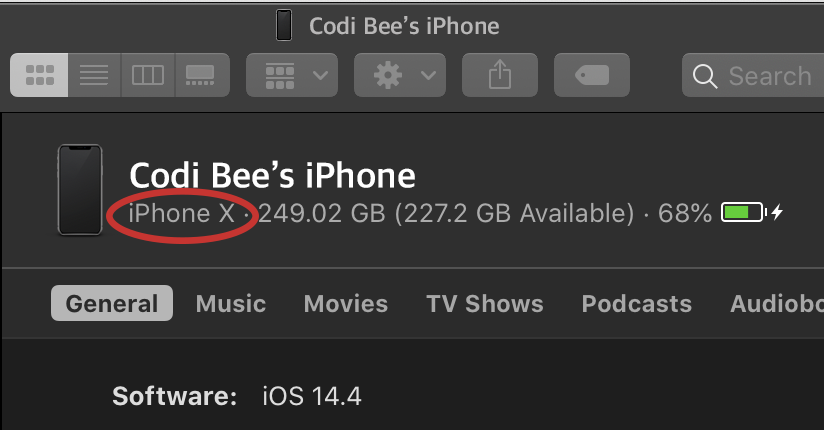Show the Podcasts tab

point(636,304)
